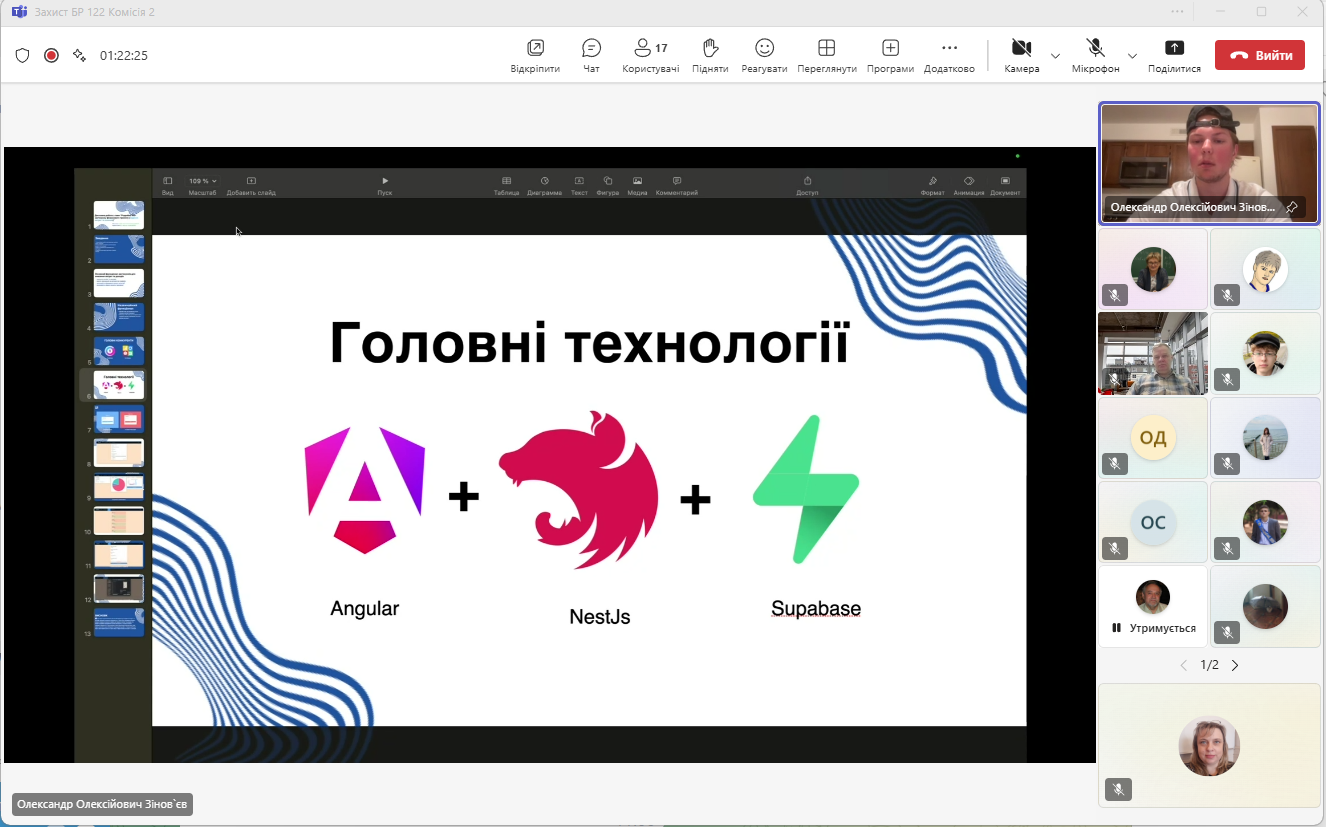Open the Переглянути view menu
The height and width of the screenshot is (827, 1326).
tap(826, 48)
